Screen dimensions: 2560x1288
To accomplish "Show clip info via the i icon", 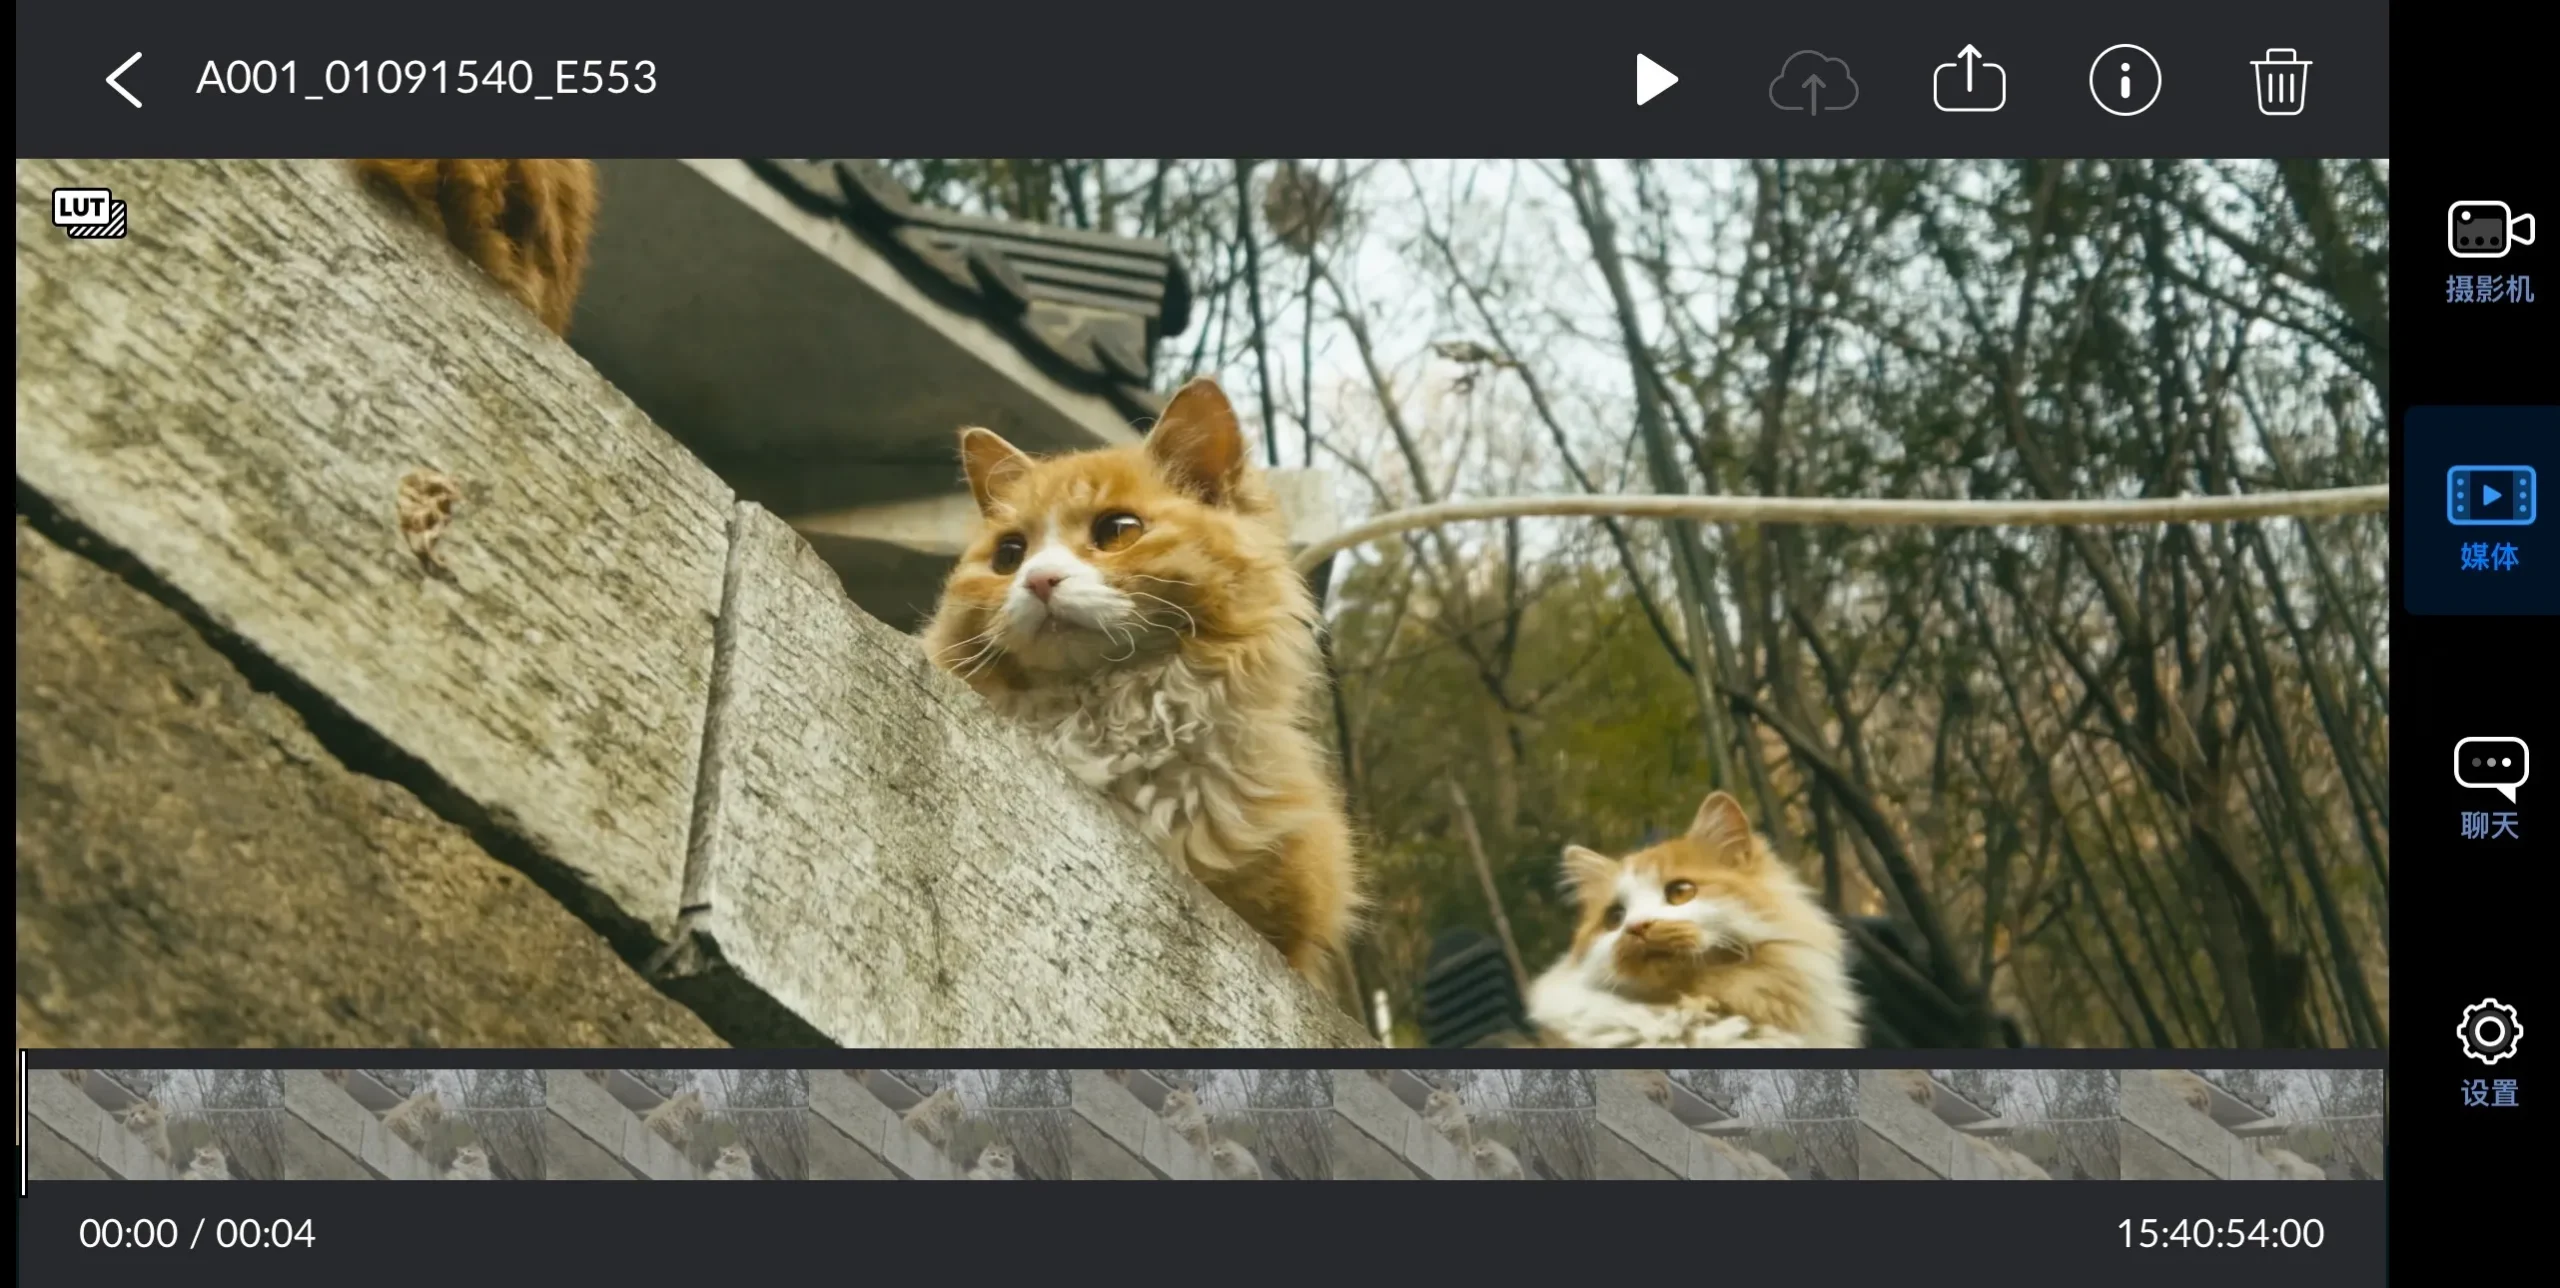I will pyautogui.click(x=2125, y=80).
